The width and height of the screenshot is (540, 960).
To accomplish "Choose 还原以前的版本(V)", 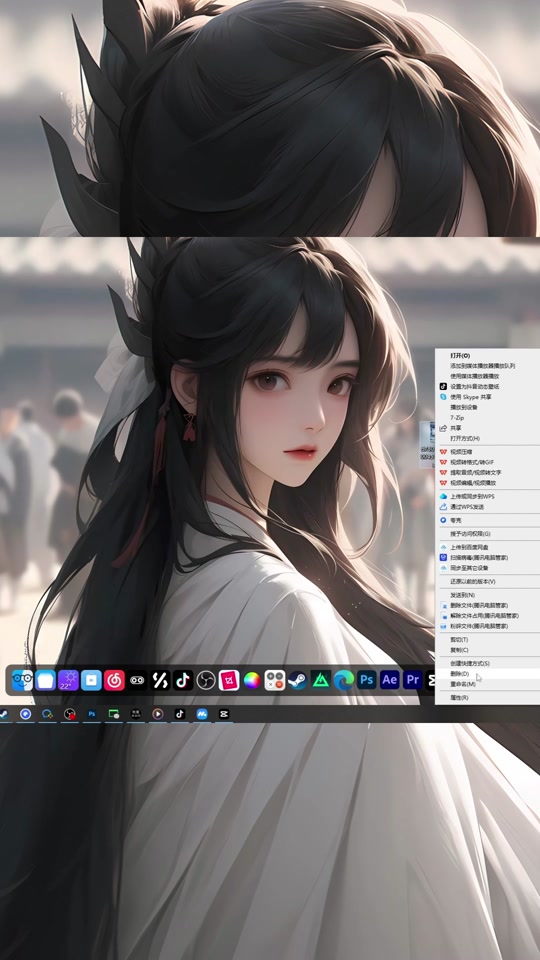I will pos(487,582).
